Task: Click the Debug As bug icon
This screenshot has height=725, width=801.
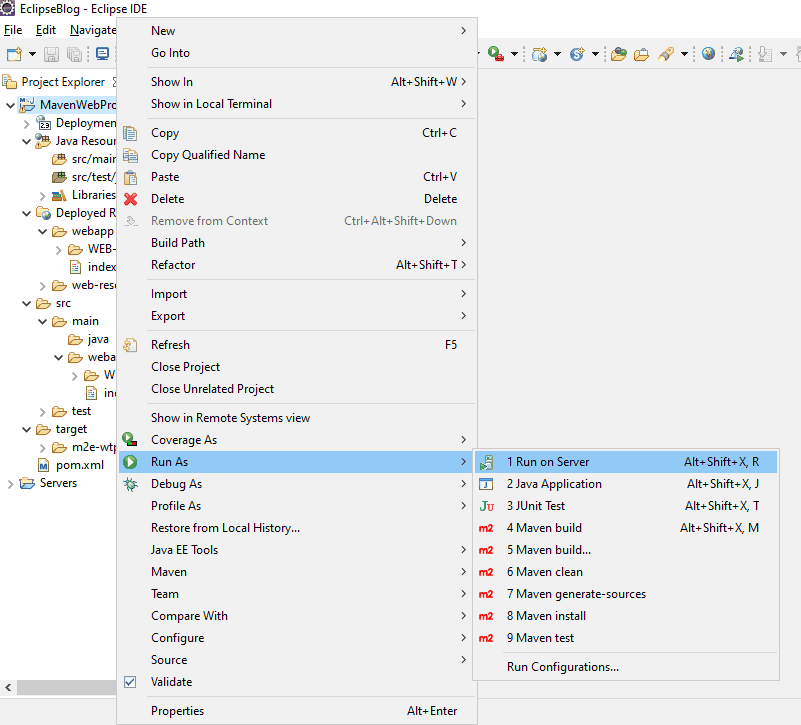Action: pyautogui.click(x=130, y=483)
